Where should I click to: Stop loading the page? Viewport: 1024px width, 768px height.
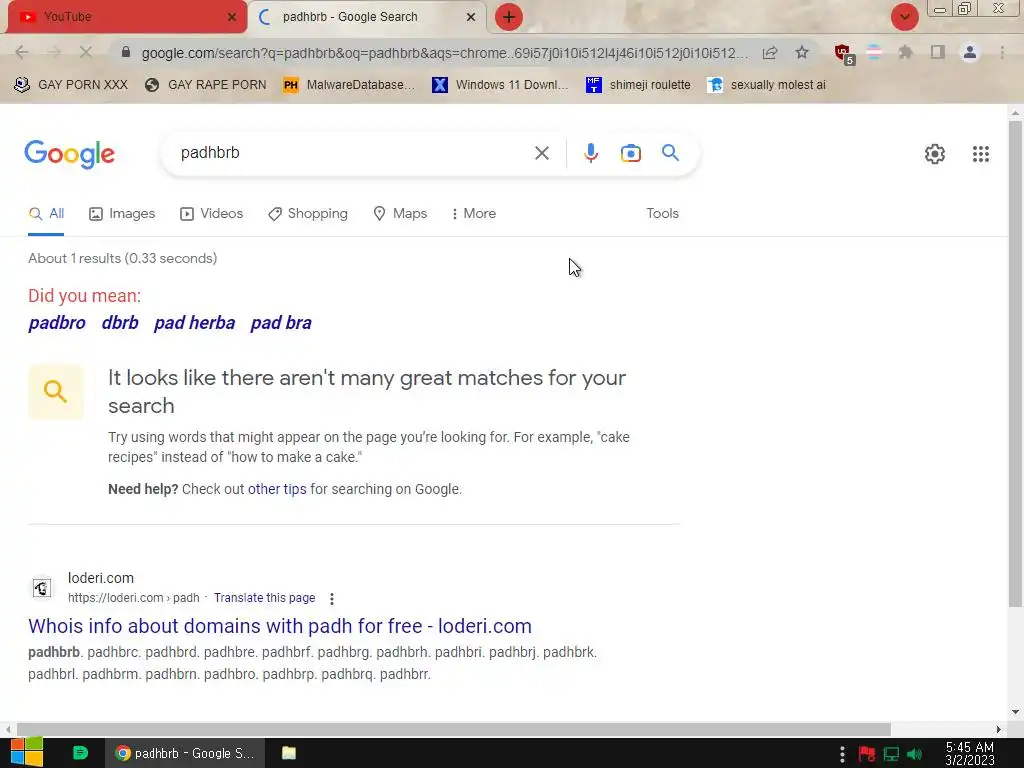(86, 52)
